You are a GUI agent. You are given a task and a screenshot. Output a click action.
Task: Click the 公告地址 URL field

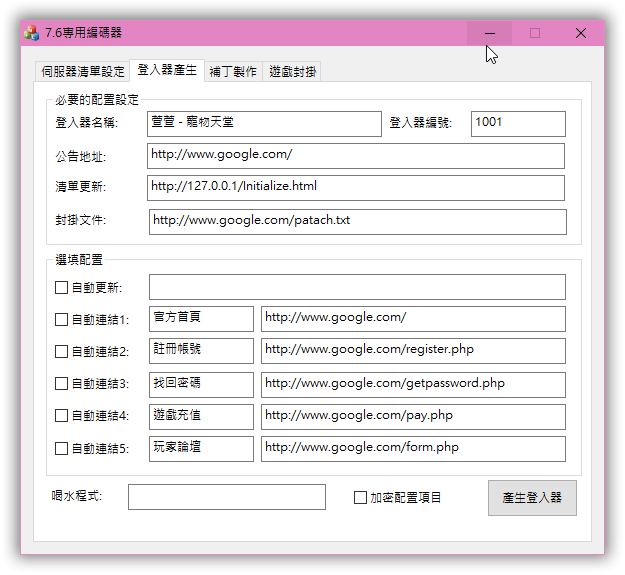tap(356, 156)
